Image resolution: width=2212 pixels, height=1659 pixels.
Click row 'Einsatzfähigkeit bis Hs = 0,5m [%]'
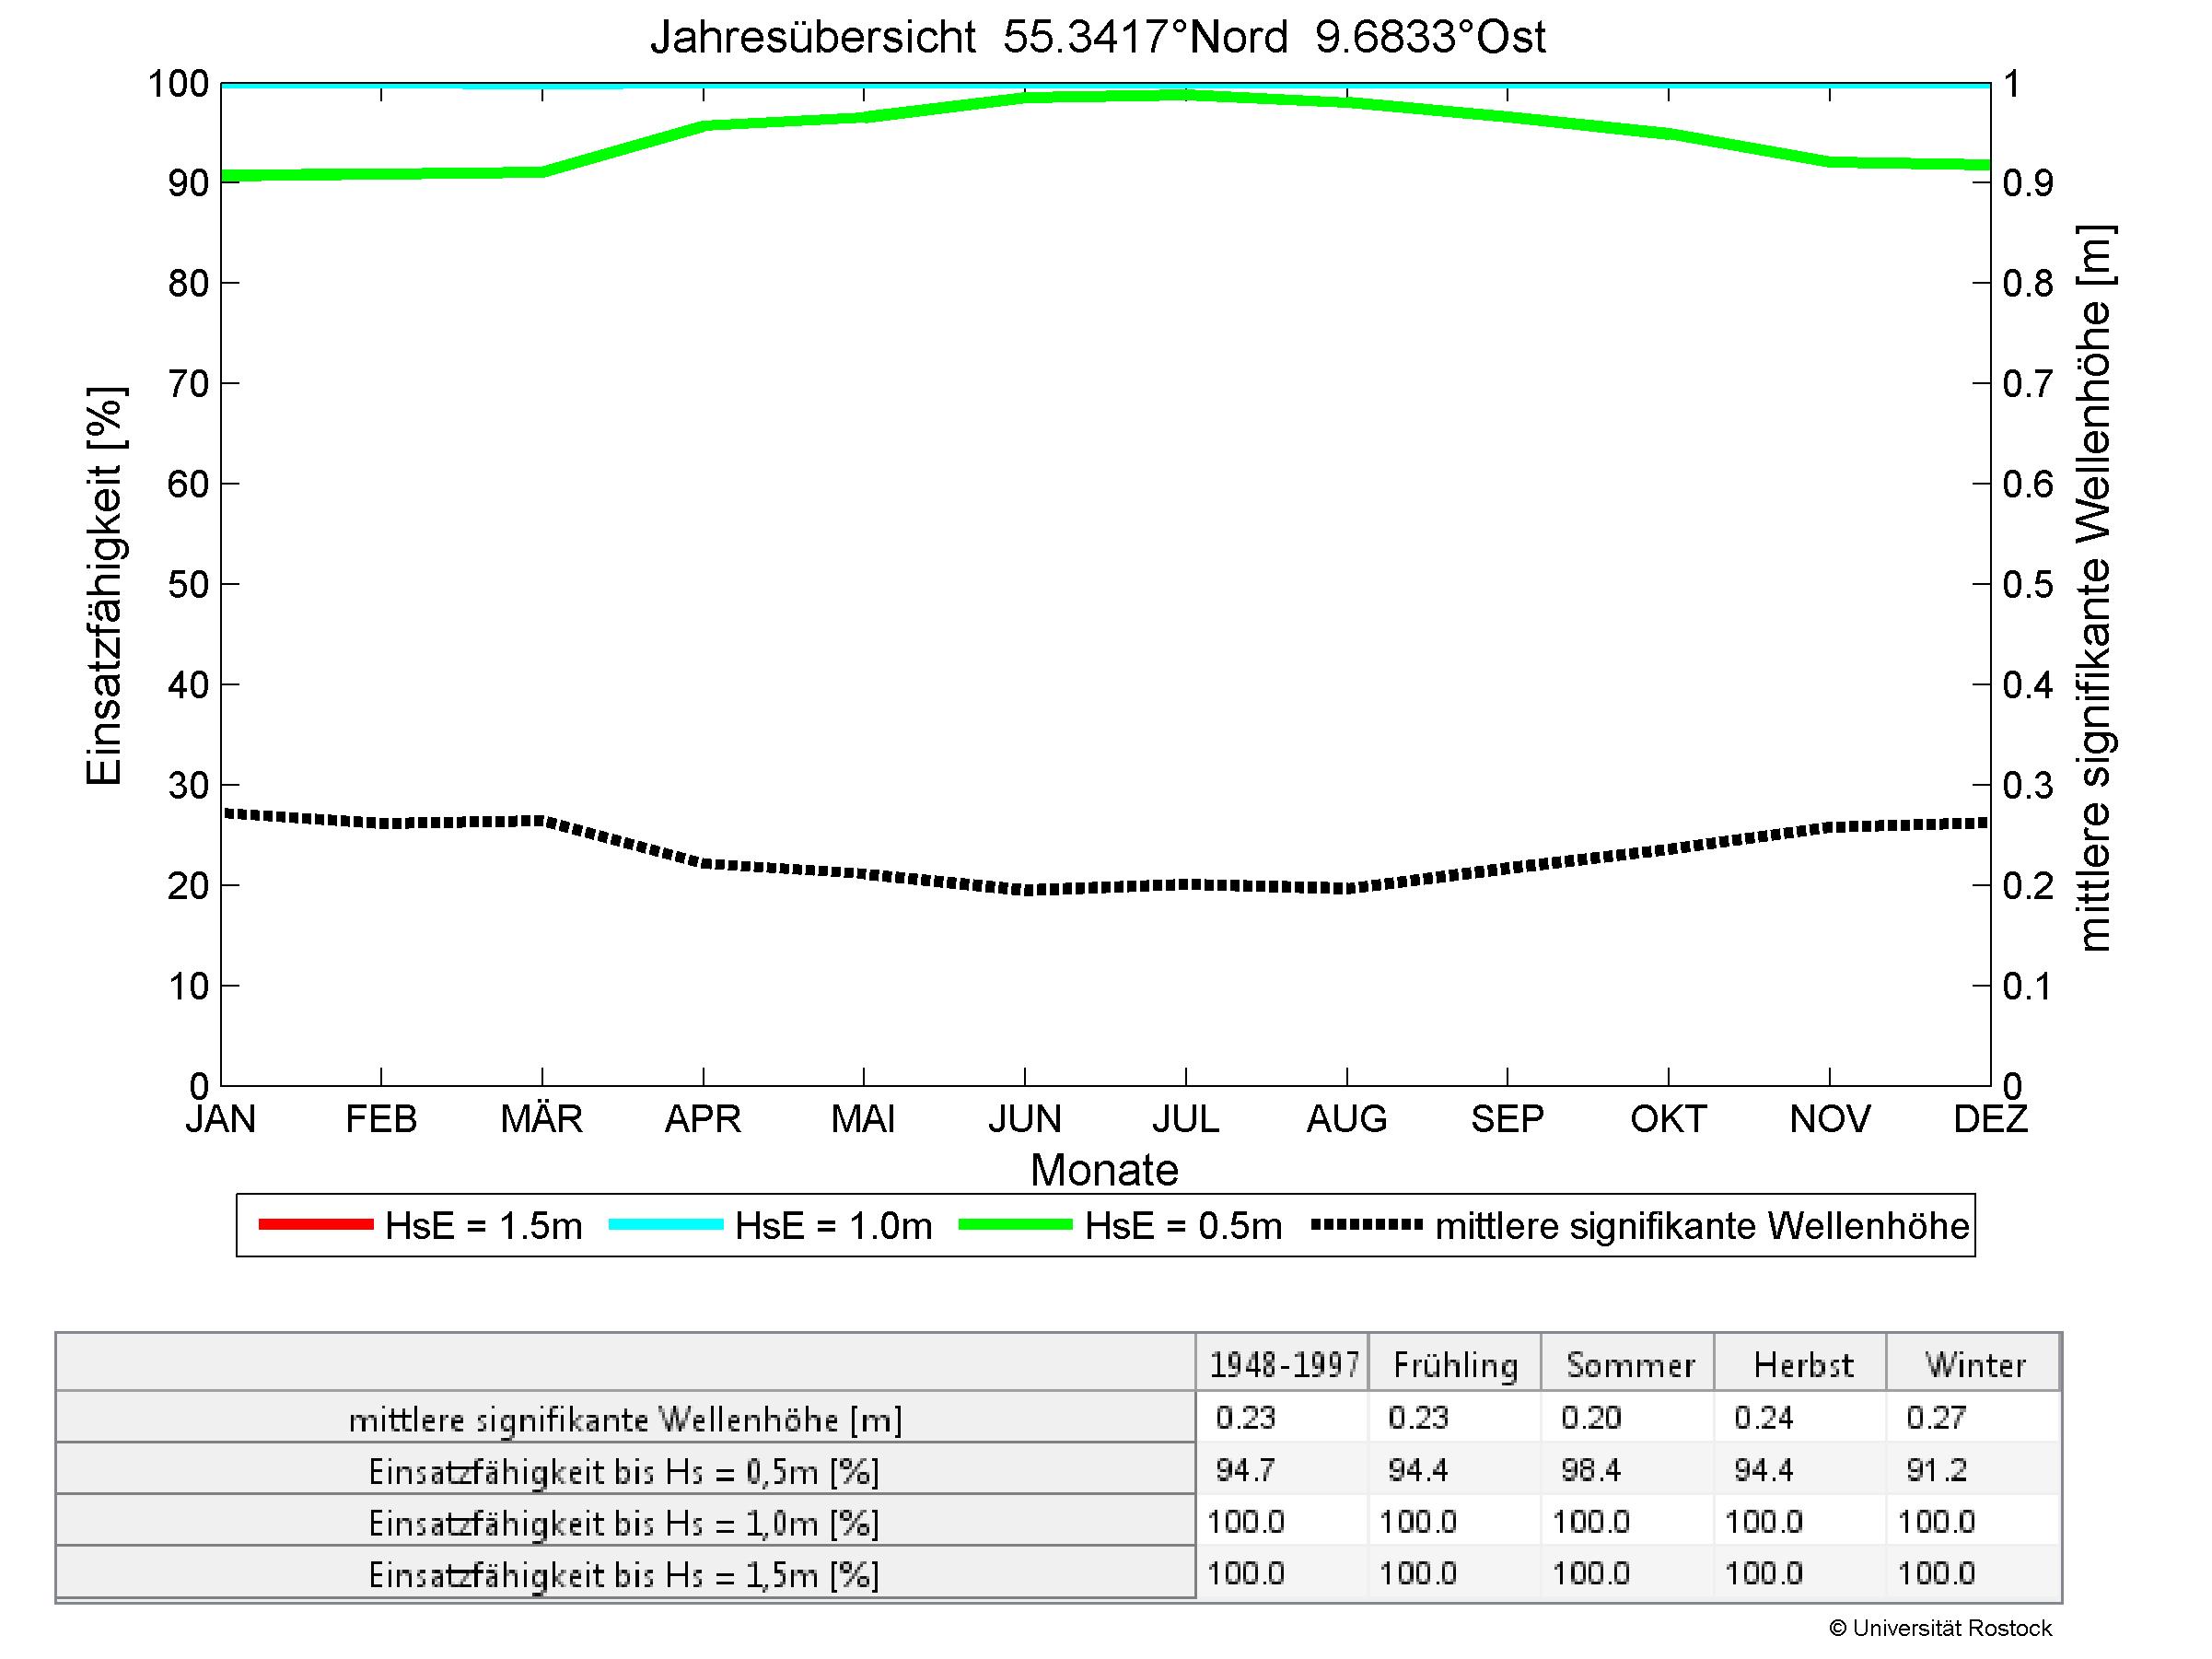pos(624,1471)
